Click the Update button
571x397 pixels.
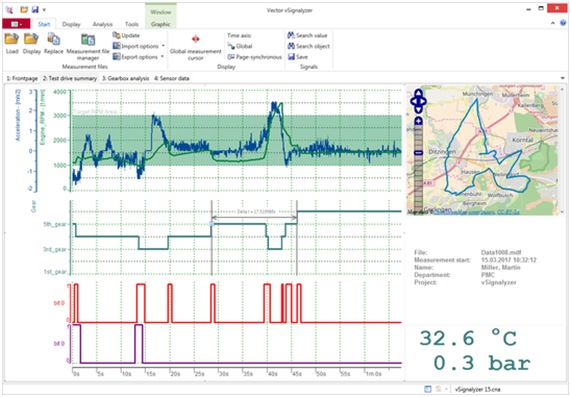click(x=126, y=35)
